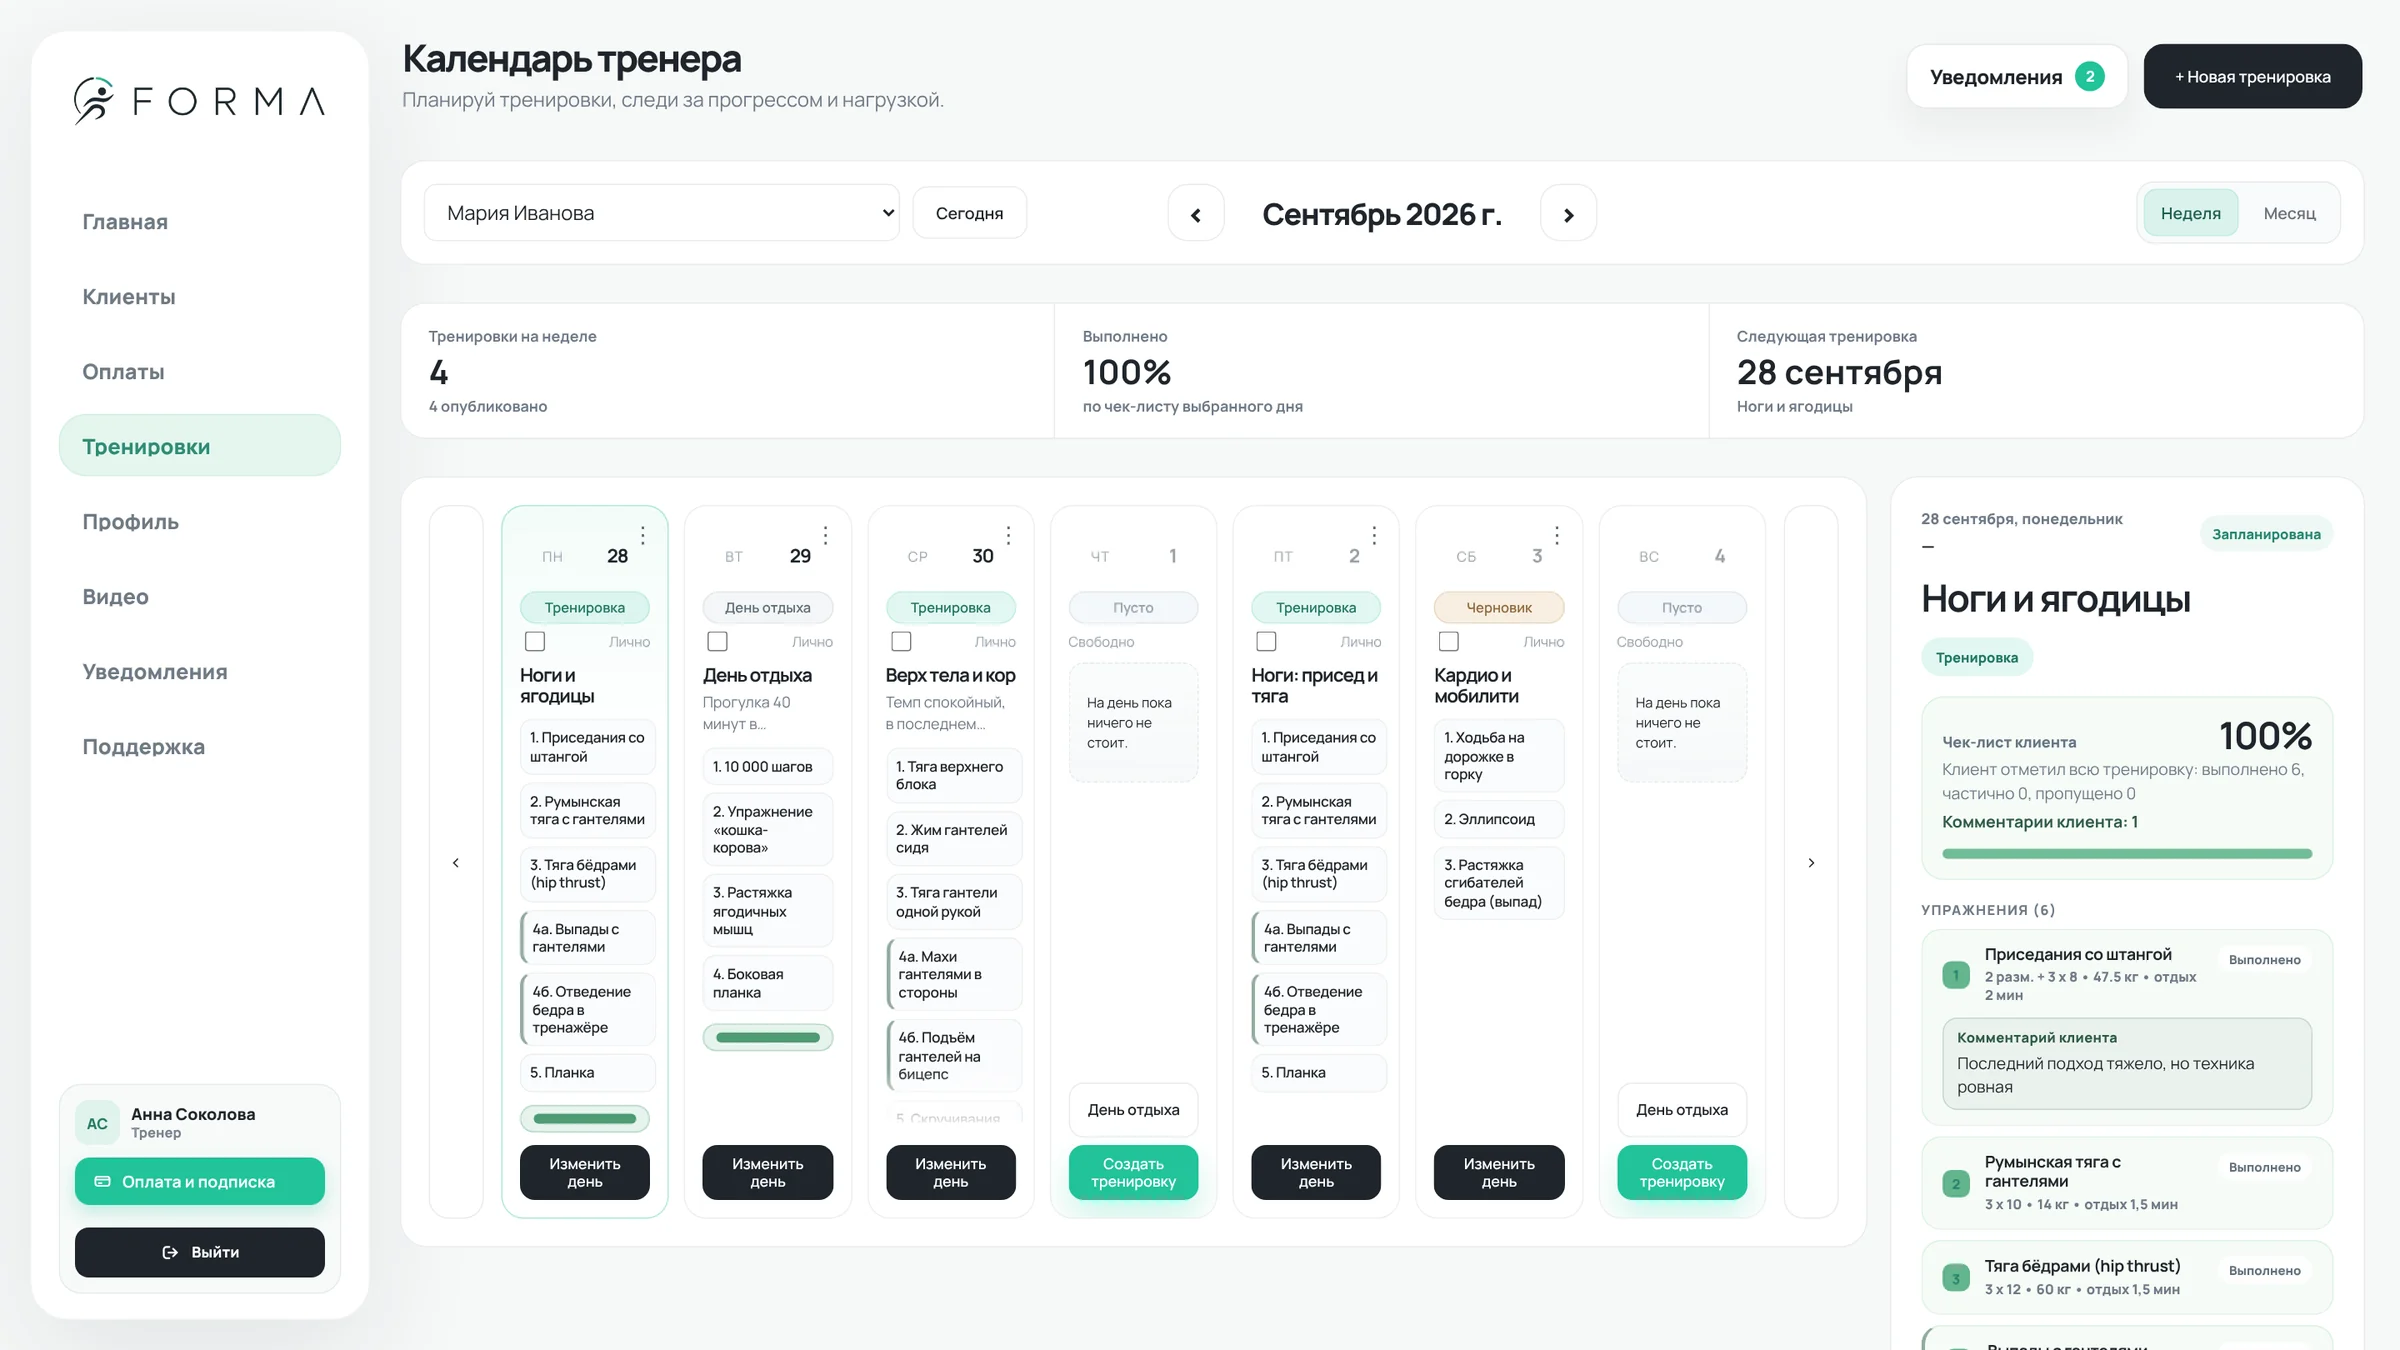Open Поддержка in sidebar
Image resolution: width=2400 pixels, height=1350 pixels.
pos(200,746)
